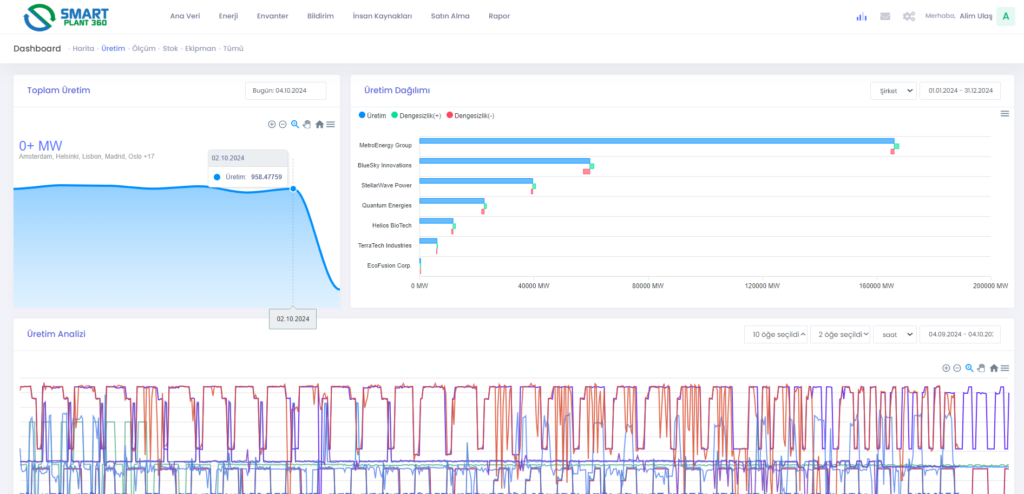Select pan hand tool on Toplam Üretim chart
Image resolution: width=1024 pixels, height=494 pixels.
pos(307,124)
